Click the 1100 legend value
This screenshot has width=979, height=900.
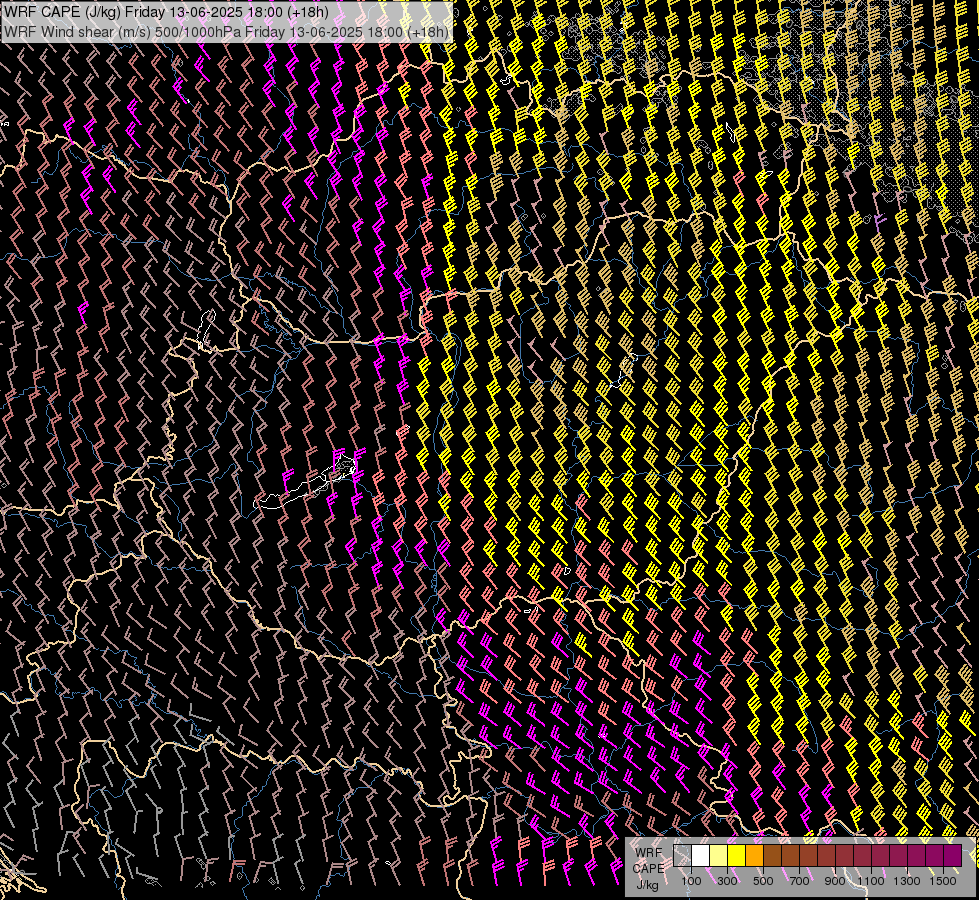[x=870, y=881]
